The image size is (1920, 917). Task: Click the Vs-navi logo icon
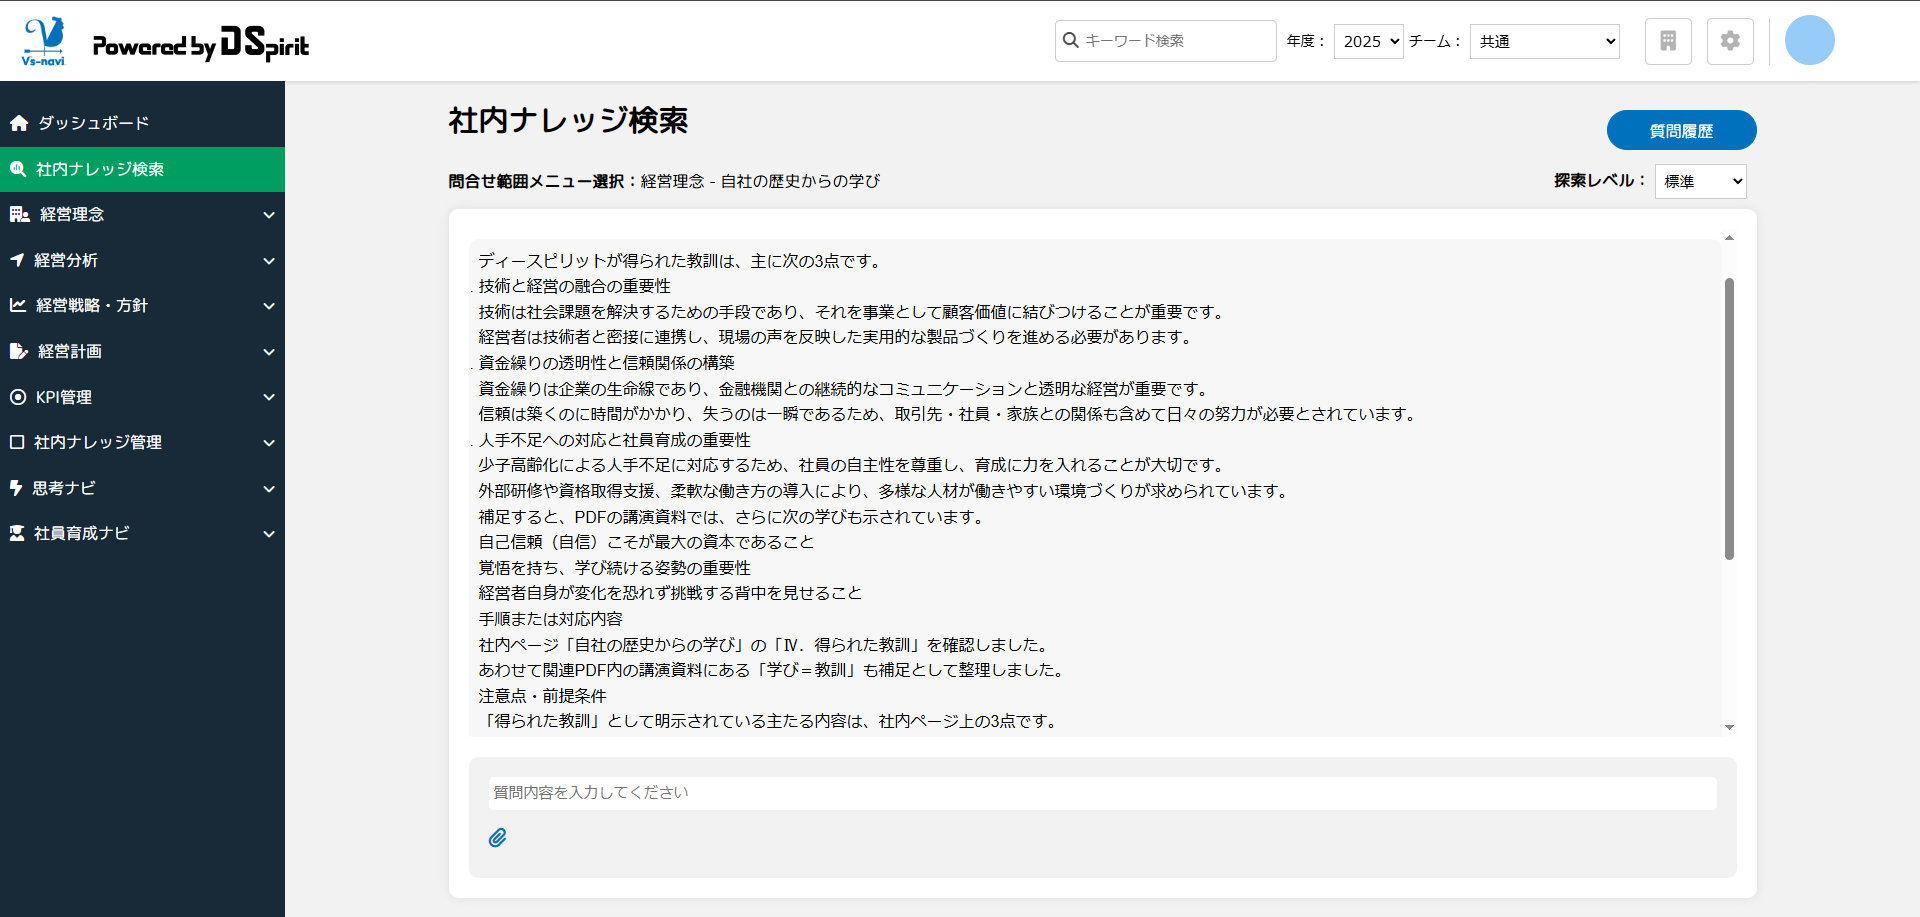click(x=43, y=41)
